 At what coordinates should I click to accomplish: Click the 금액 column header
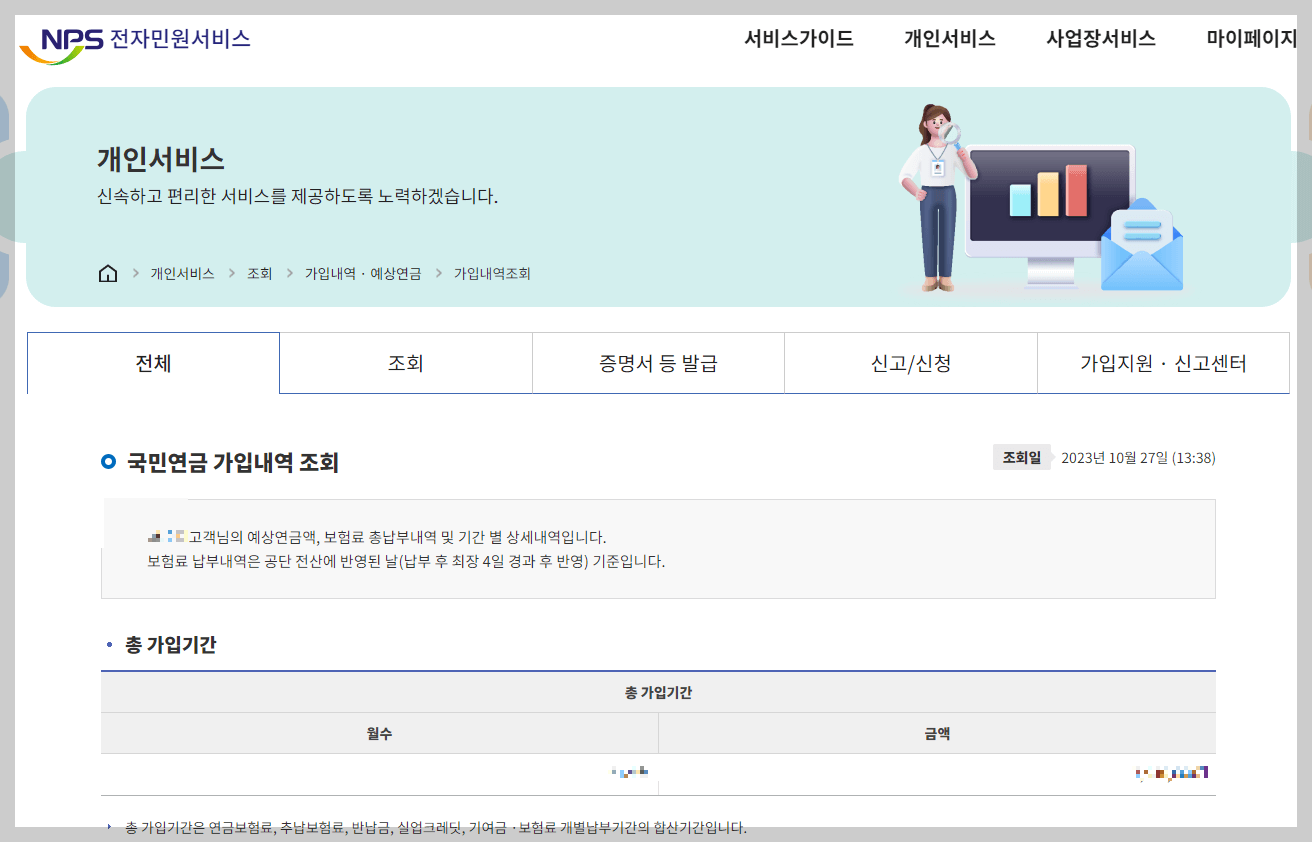938,733
